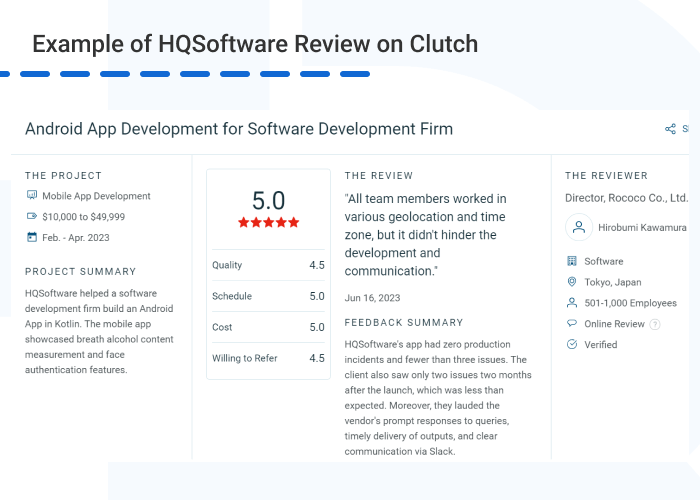Click the budget tag icon beside $10,000 to $49,999

[32, 216]
